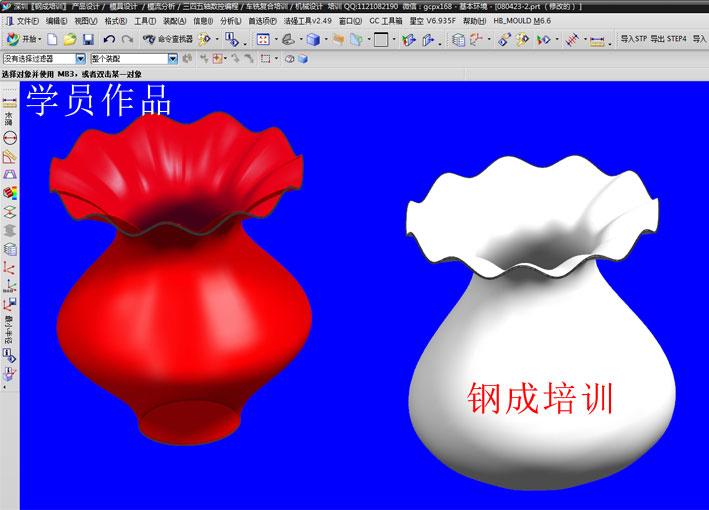Open the Preferences menu (首选项)
Image resolution: width=709 pixels, height=510 pixels.
(263, 21)
